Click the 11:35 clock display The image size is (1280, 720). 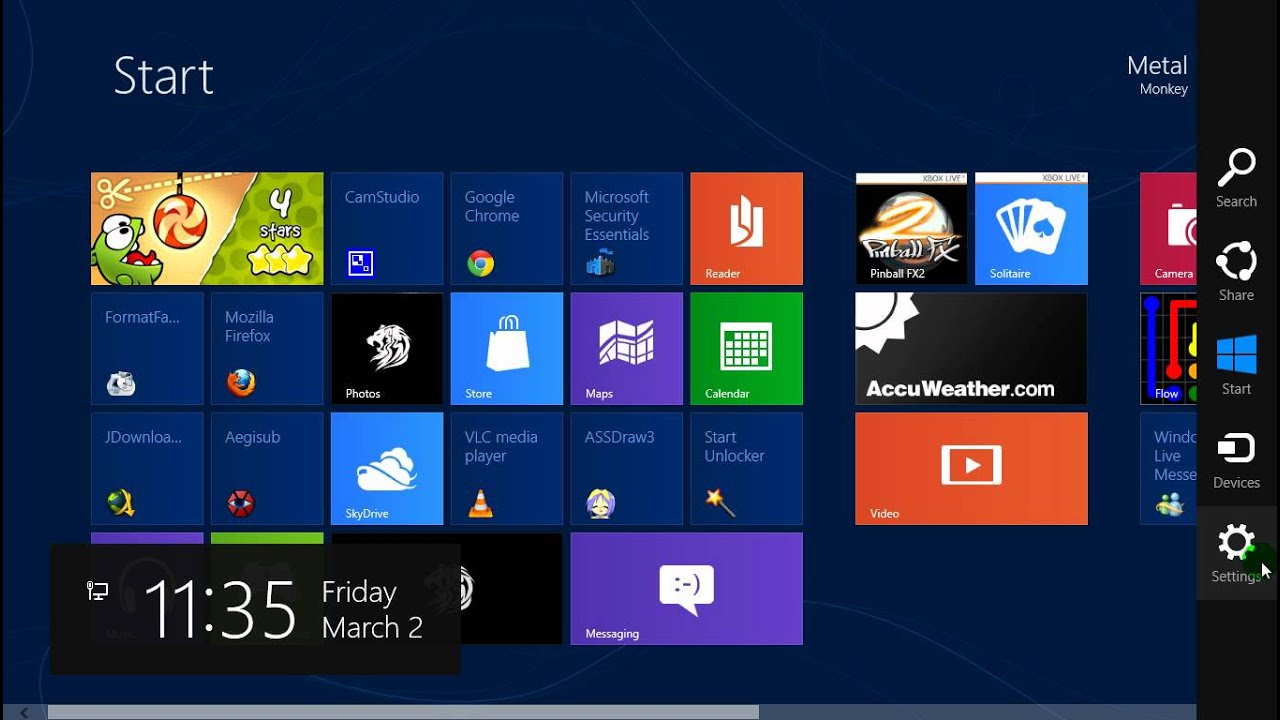pos(221,608)
